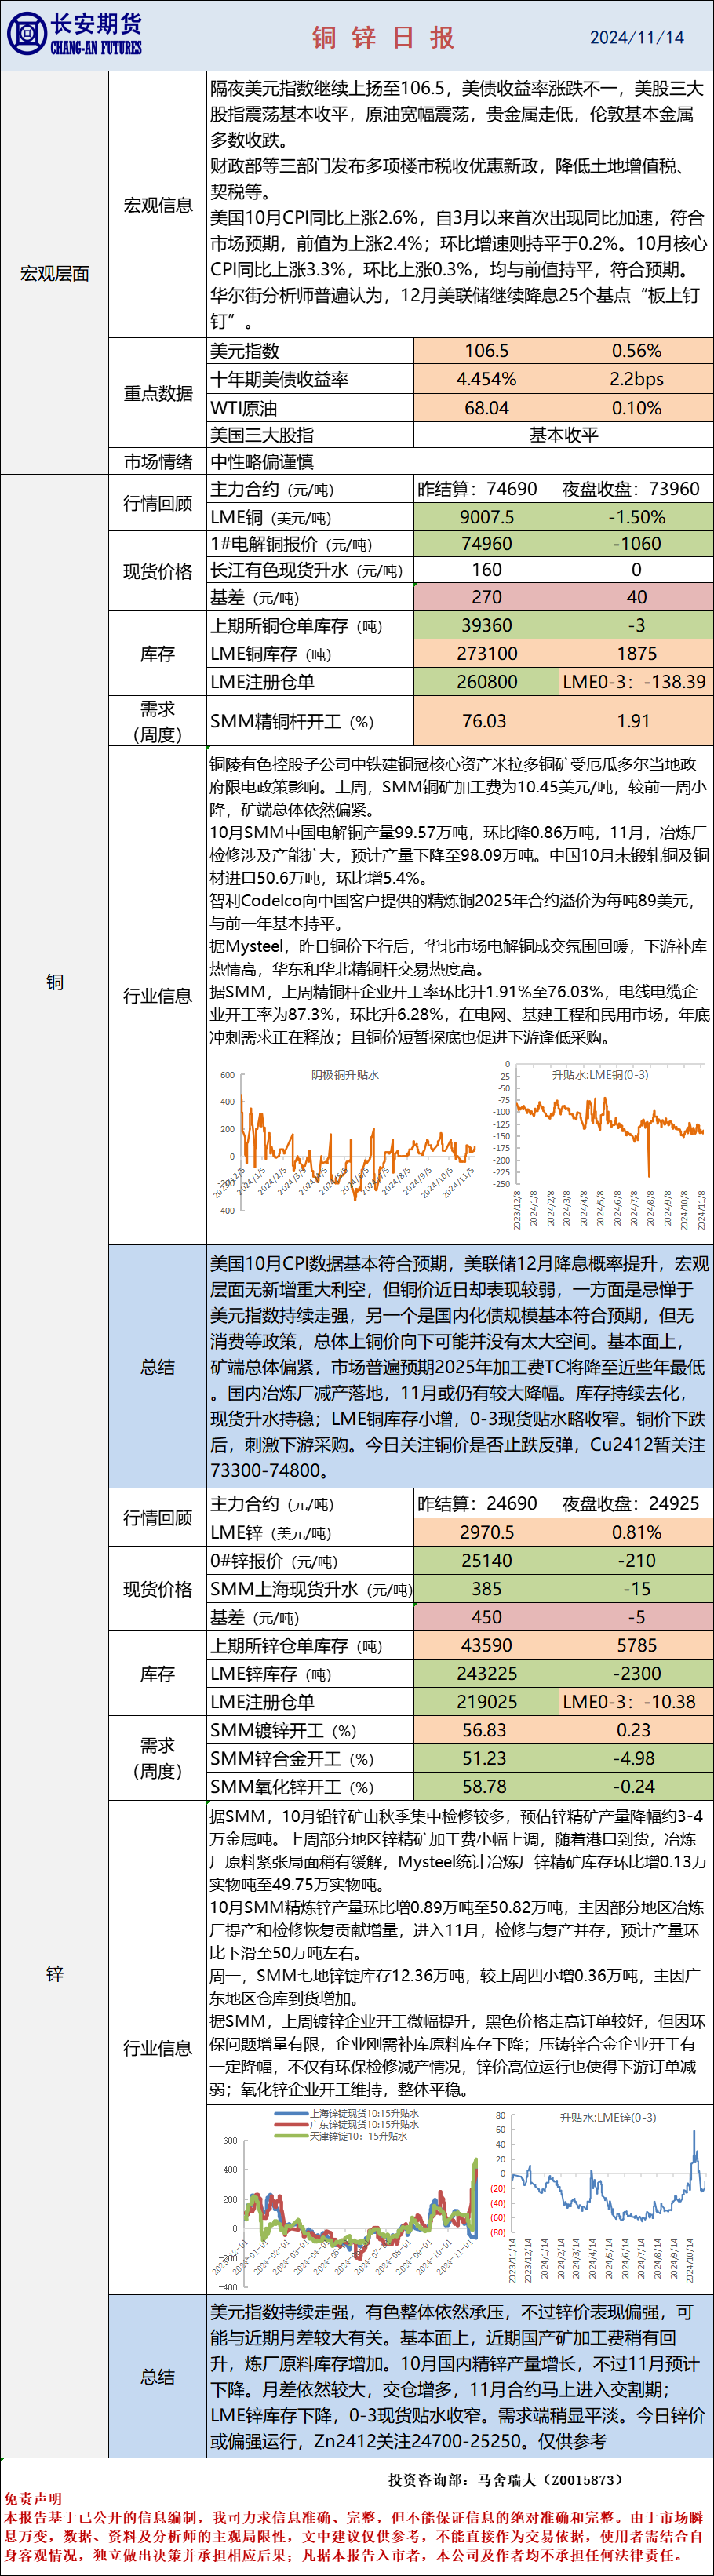Click the SMM精铜杆开工 label
The height and width of the screenshot is (2576, 714).
pyautogui.click(x=310, y=721)
